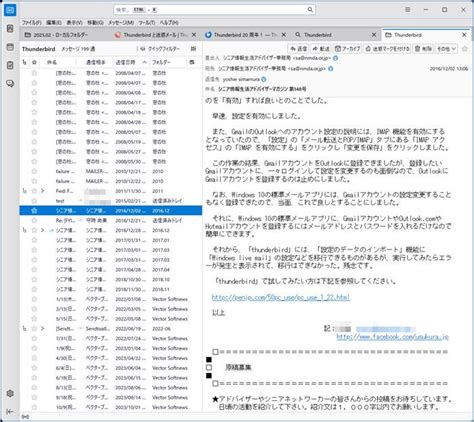The image size is (474, 422).
Task: Open the Mail space in the spaces toolbar
Action: pyautogui.click(x=10, y=10)
